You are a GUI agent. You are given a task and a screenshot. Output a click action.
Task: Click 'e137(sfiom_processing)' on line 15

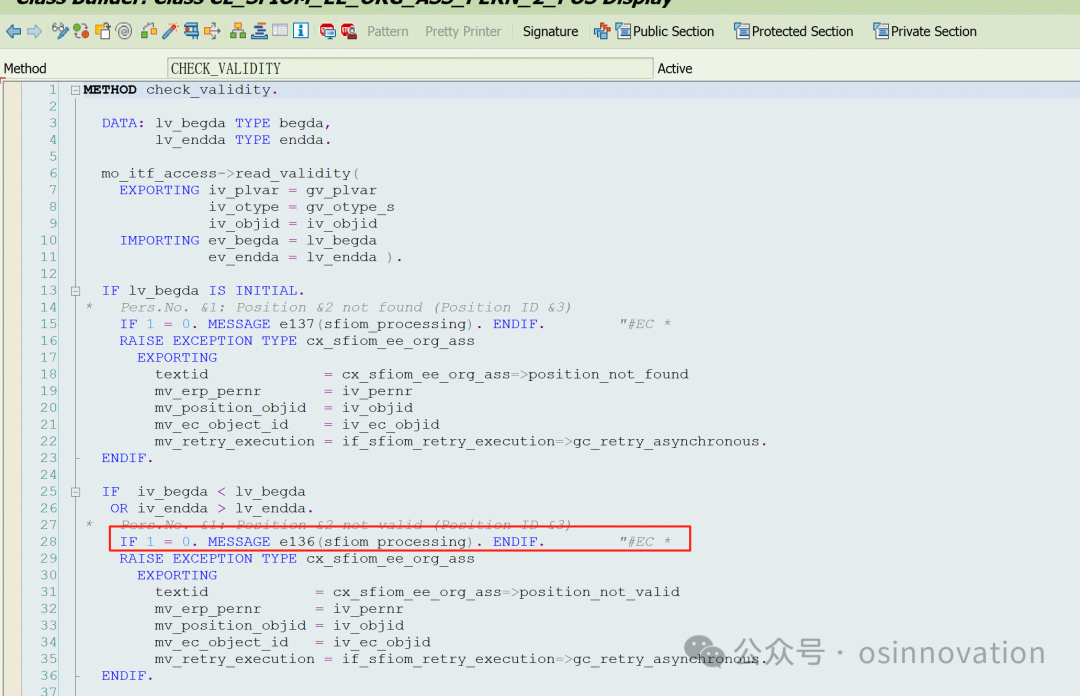click(x=376, y=324)
